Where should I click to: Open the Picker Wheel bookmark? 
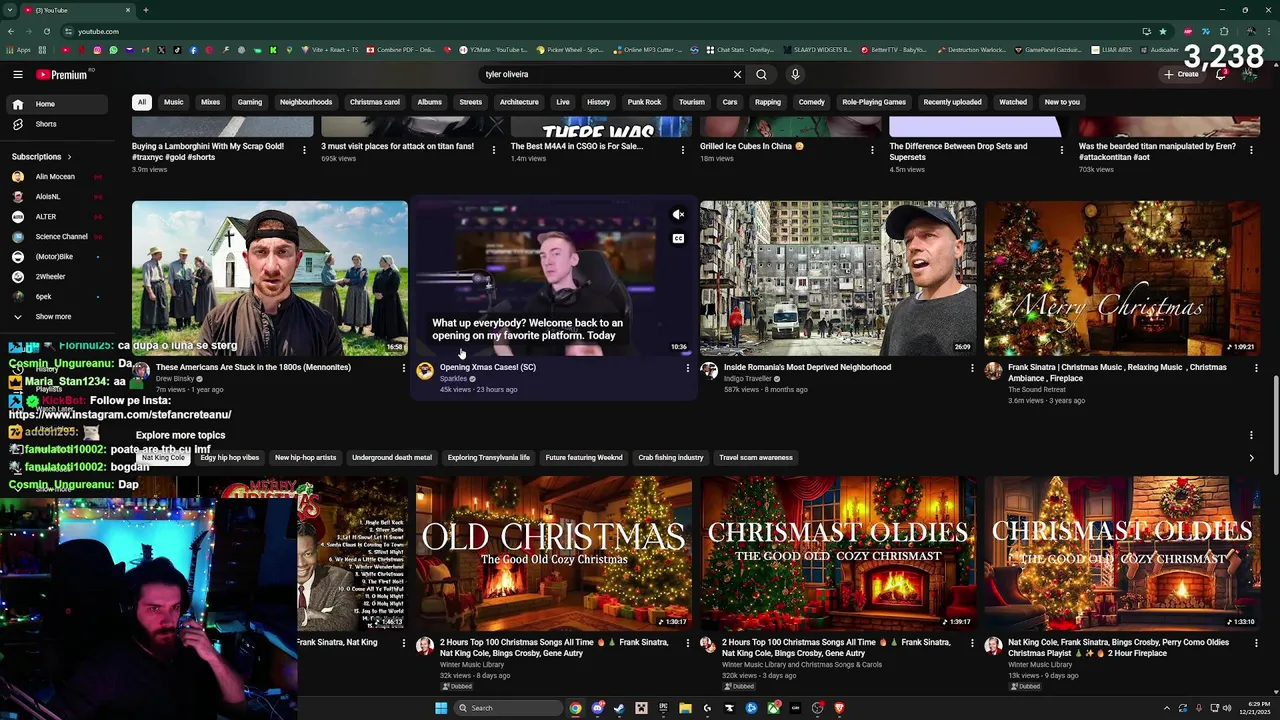570,50
